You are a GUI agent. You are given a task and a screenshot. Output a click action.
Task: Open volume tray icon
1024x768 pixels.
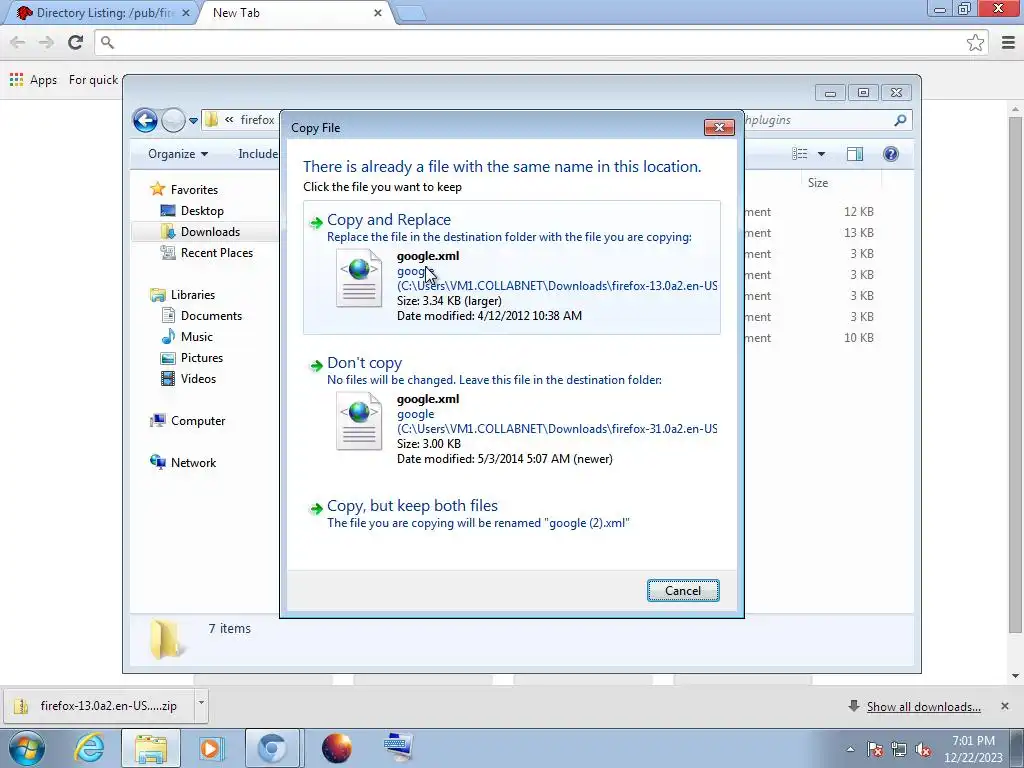[x=923, y=749]
